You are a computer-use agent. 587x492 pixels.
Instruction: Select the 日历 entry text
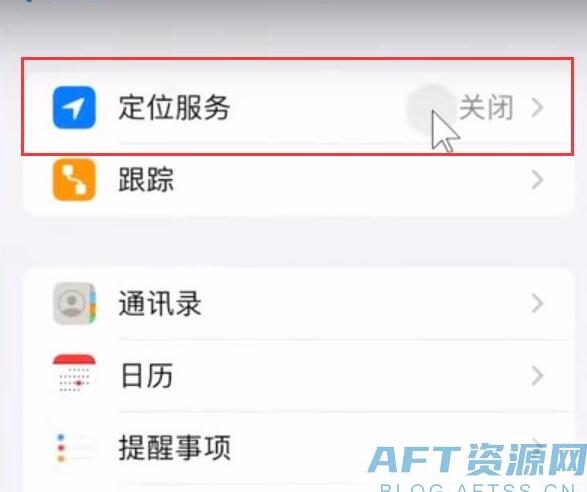click(147, 376)
